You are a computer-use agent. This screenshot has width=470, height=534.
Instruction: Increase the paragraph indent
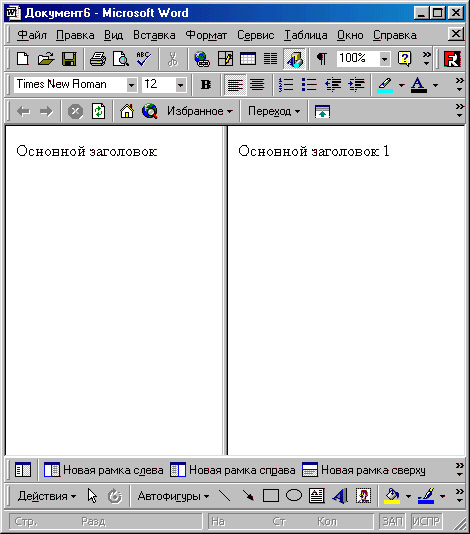[x=356, y=85]
